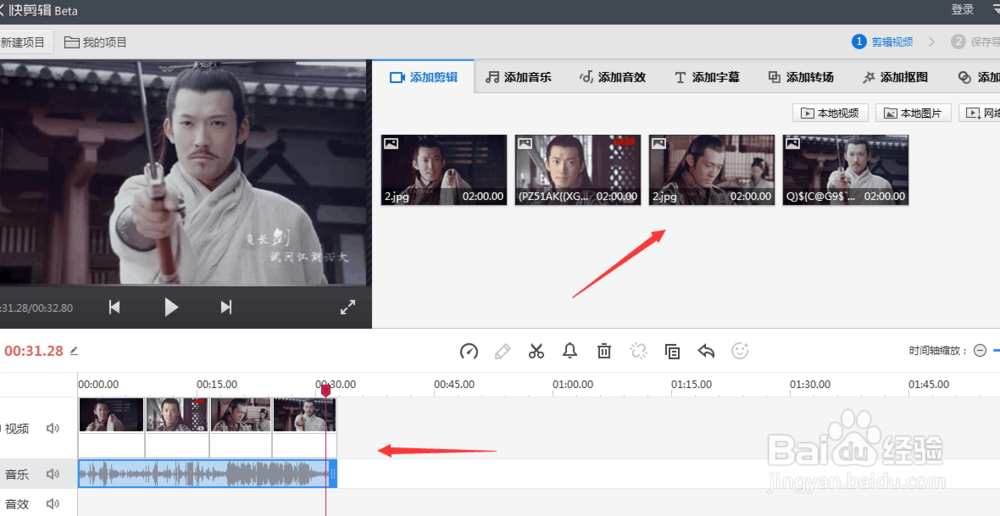Expand the preview to fullscreen

click(x=348, y=307)
